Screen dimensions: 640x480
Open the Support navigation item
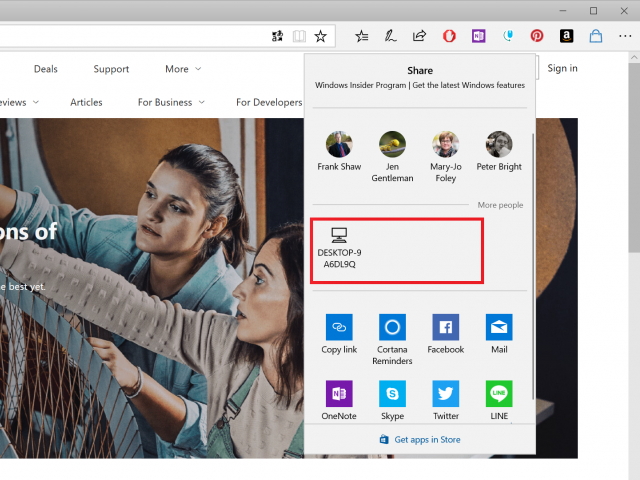(111, 69)
